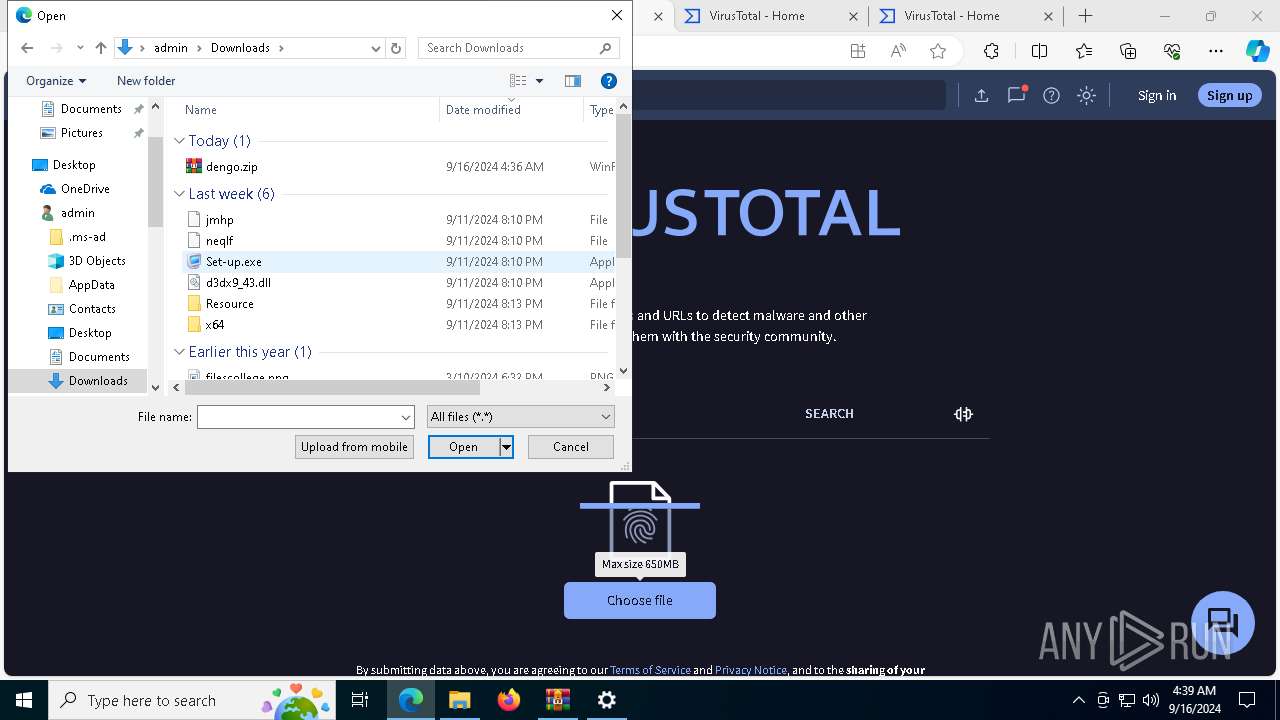
Task: Click the Sign up button
Action: coord(1230,96)
